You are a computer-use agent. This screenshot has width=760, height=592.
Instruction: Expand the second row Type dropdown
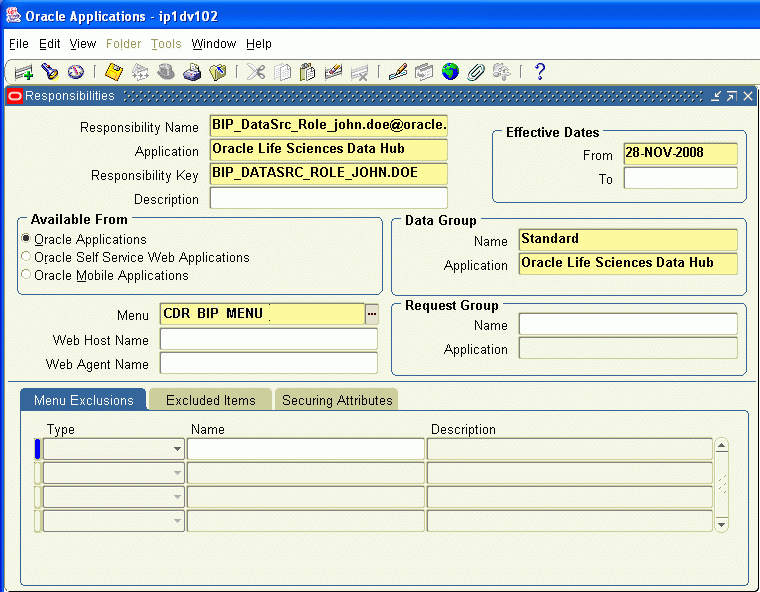pyautogui.click(x=177, y=473)
